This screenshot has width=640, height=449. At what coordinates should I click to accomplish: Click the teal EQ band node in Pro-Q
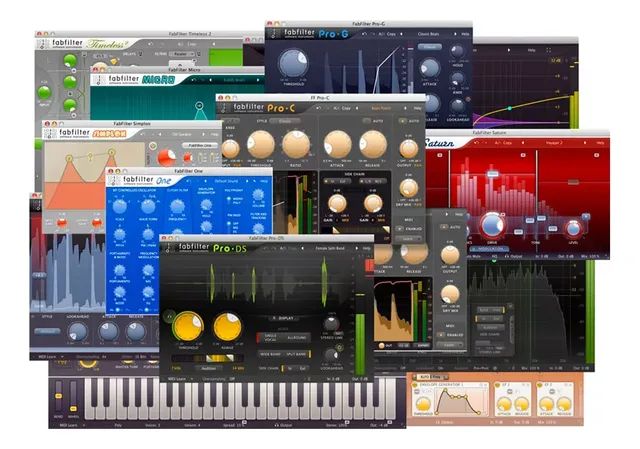pos(509,108)
